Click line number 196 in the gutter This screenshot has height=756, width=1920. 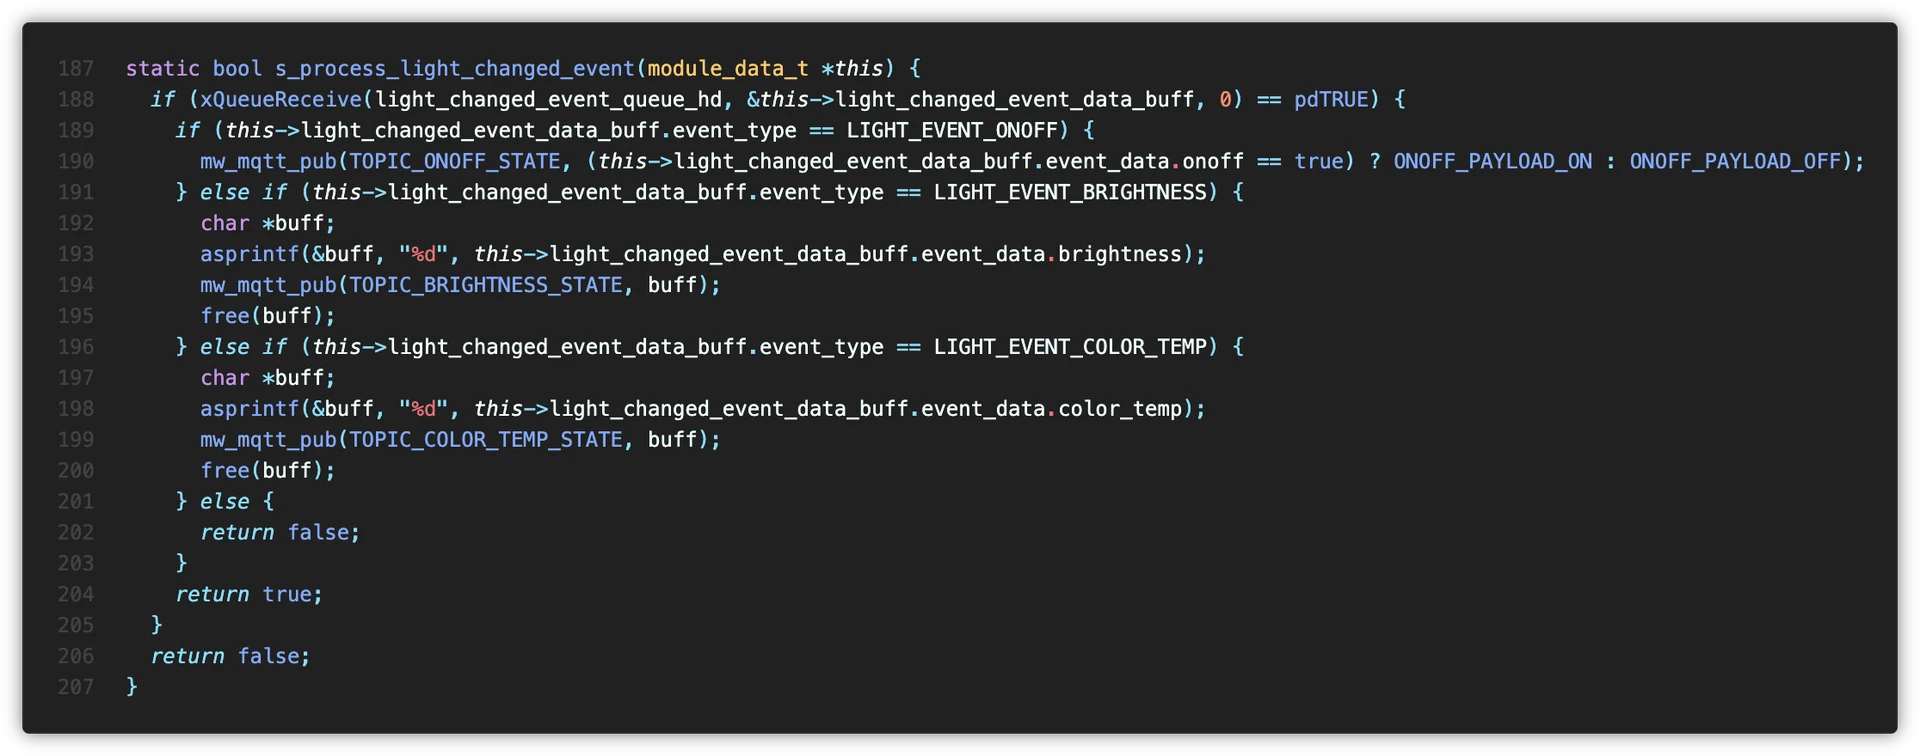click(x=76, y=347)
